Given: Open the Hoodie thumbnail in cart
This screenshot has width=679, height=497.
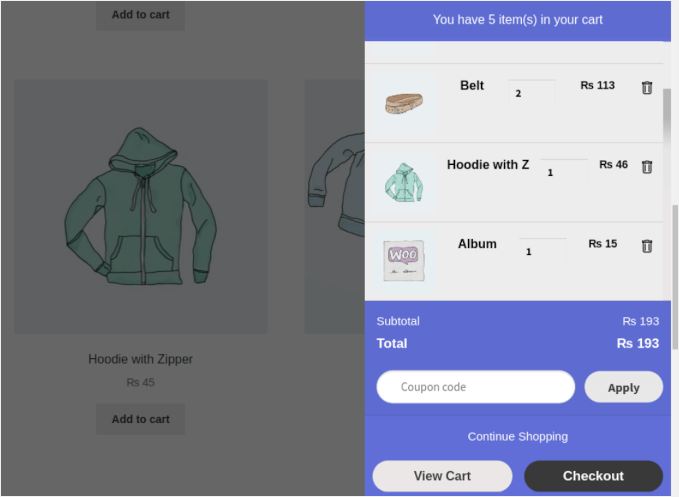Looking at the screenshot, I should click(404, 183).
